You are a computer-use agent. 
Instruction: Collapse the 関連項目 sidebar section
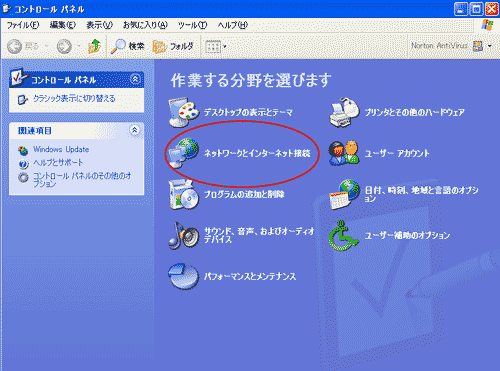(x=135, y=130)
